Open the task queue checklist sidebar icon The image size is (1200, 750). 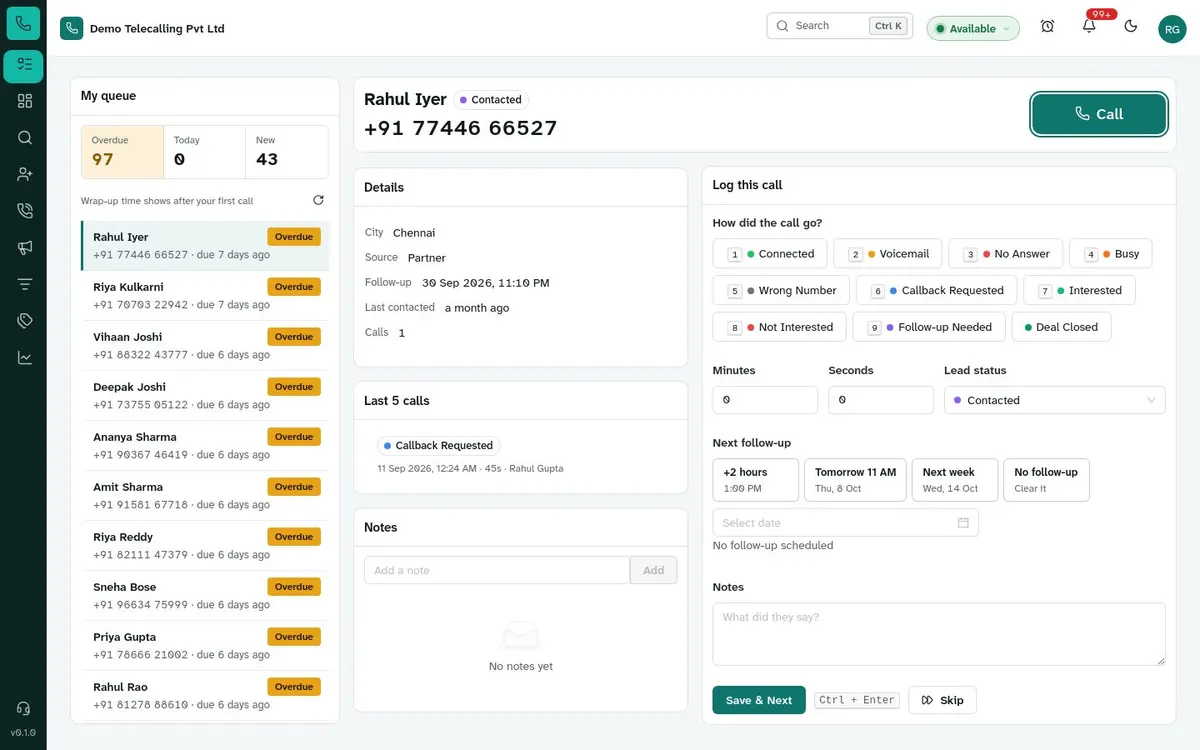point(24,65)
